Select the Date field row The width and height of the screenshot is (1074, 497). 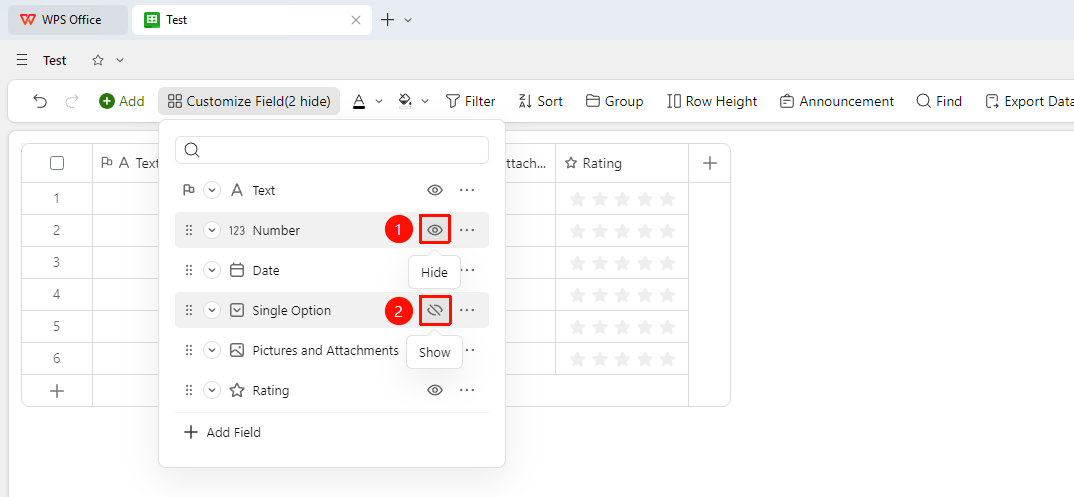coord(332,270)
